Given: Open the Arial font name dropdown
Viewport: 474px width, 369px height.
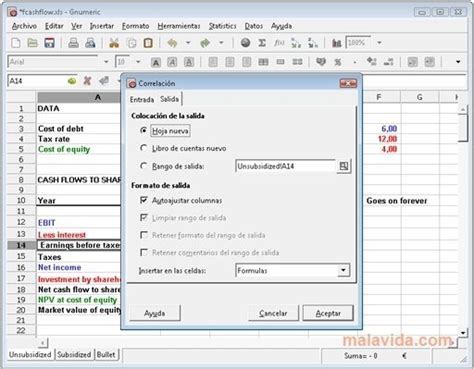Looking at the screenshot, I should [106, 62].
